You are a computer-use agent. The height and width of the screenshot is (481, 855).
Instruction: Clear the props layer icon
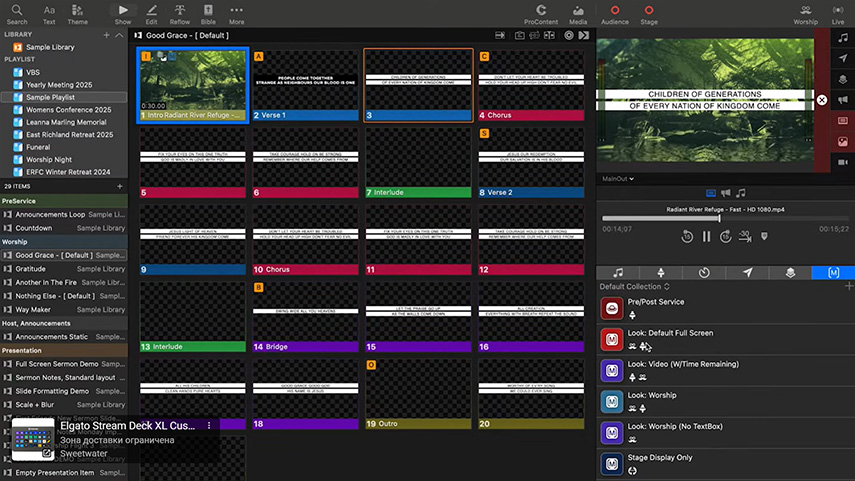point(843,79)
